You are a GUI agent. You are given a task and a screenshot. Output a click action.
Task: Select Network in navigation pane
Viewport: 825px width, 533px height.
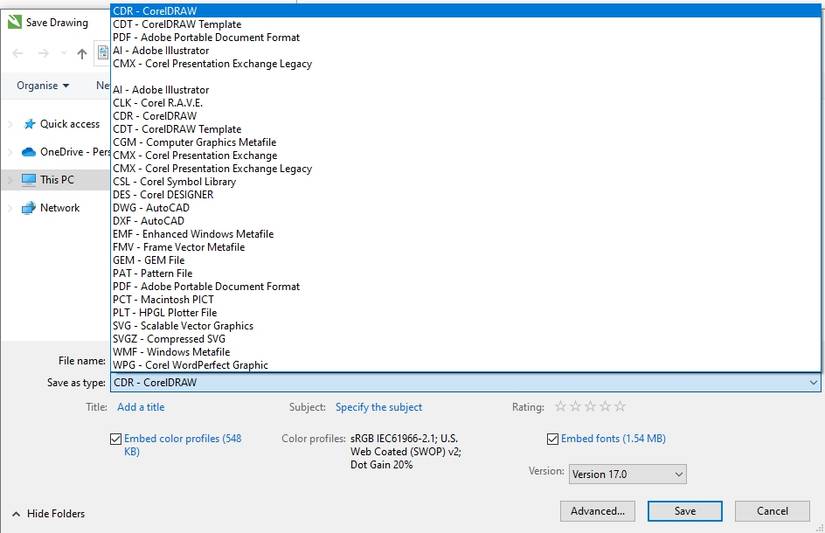point(59,208)
